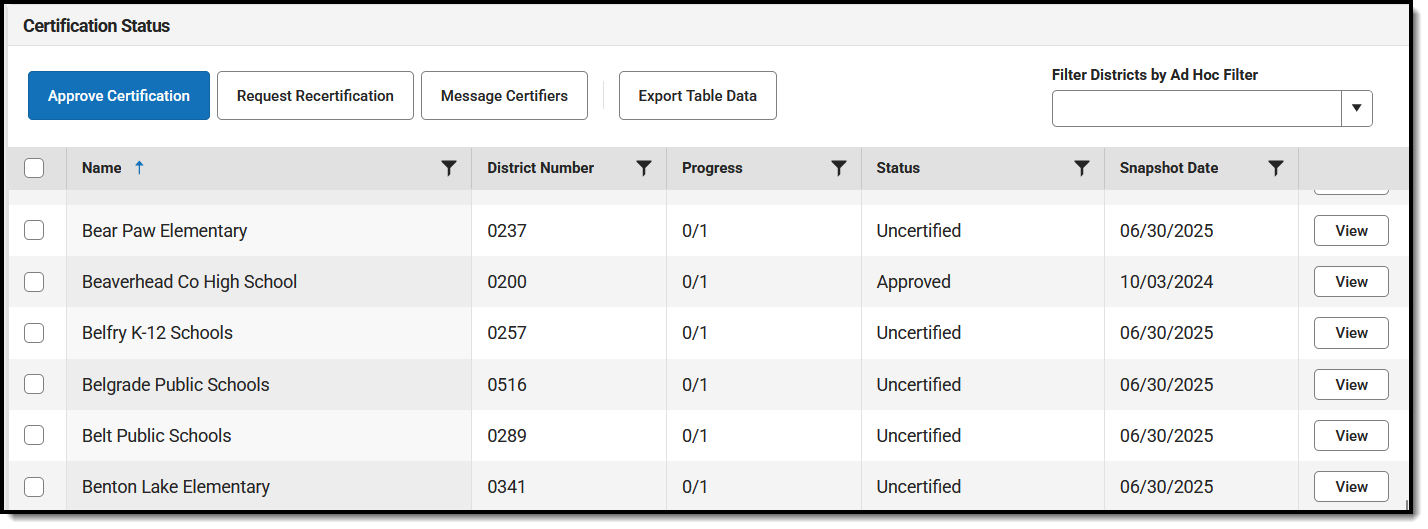The width and height of the screenshot is (1428, 529).
Task: Open the Status column filter icon
Action: 1081,169
